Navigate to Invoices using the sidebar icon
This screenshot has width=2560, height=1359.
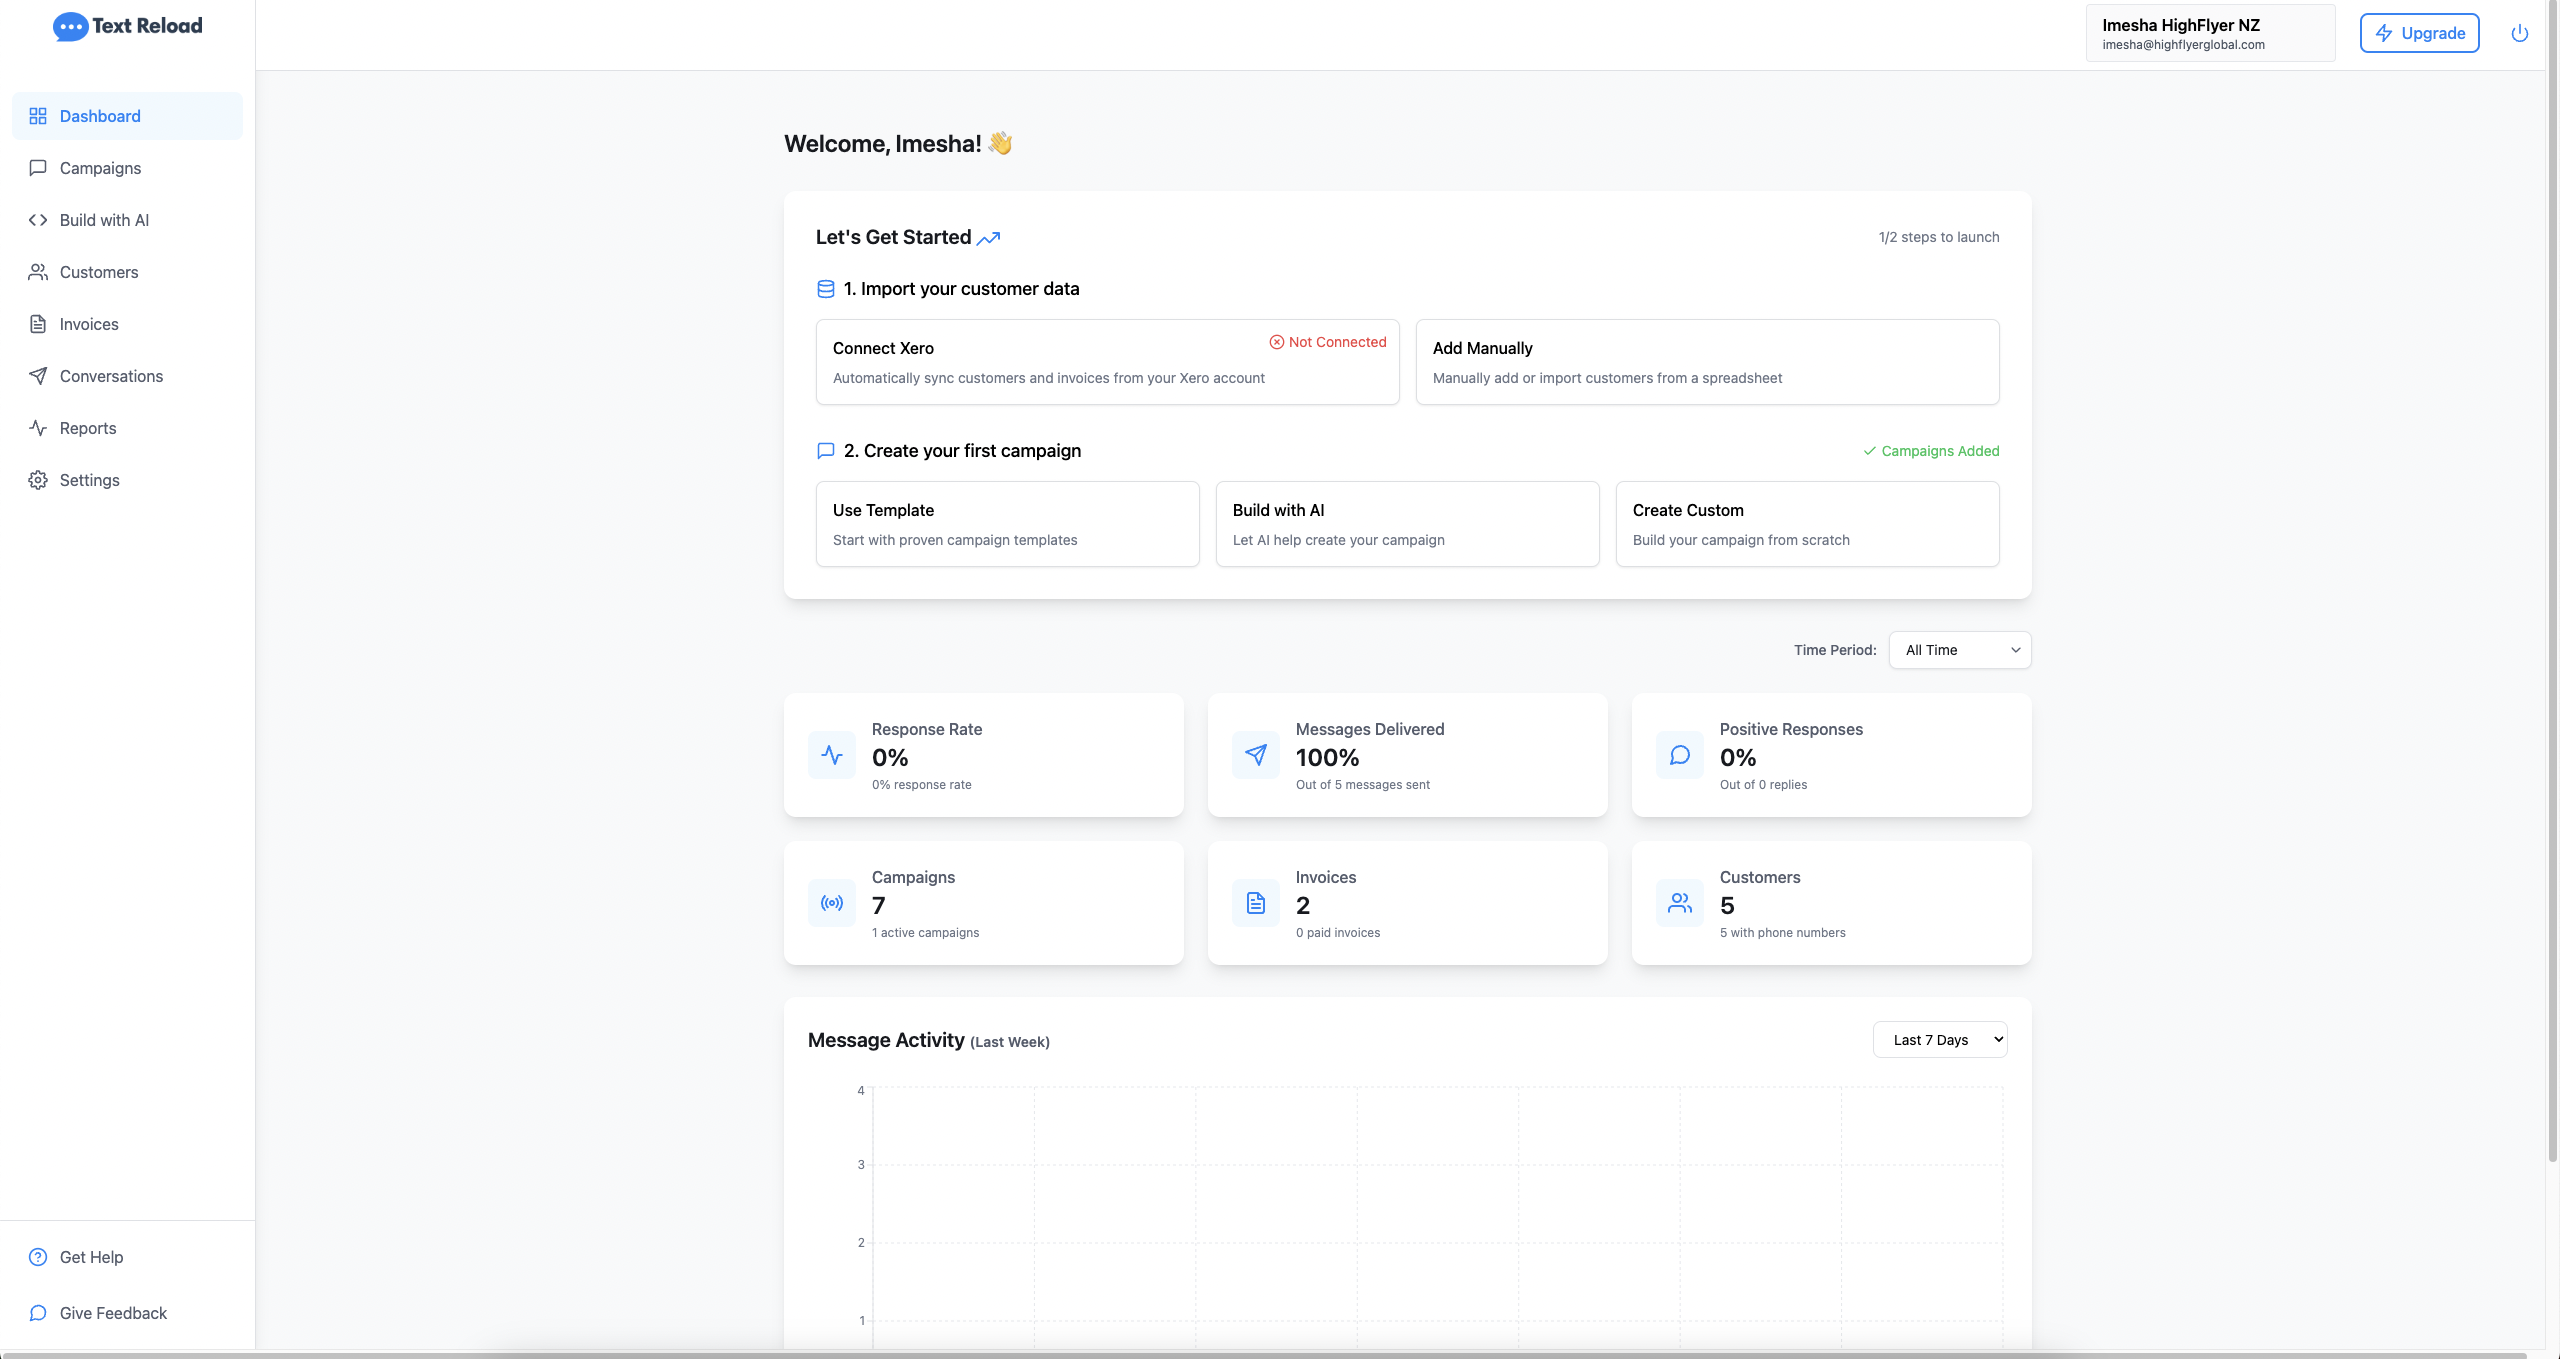click(x=38, y=324)
